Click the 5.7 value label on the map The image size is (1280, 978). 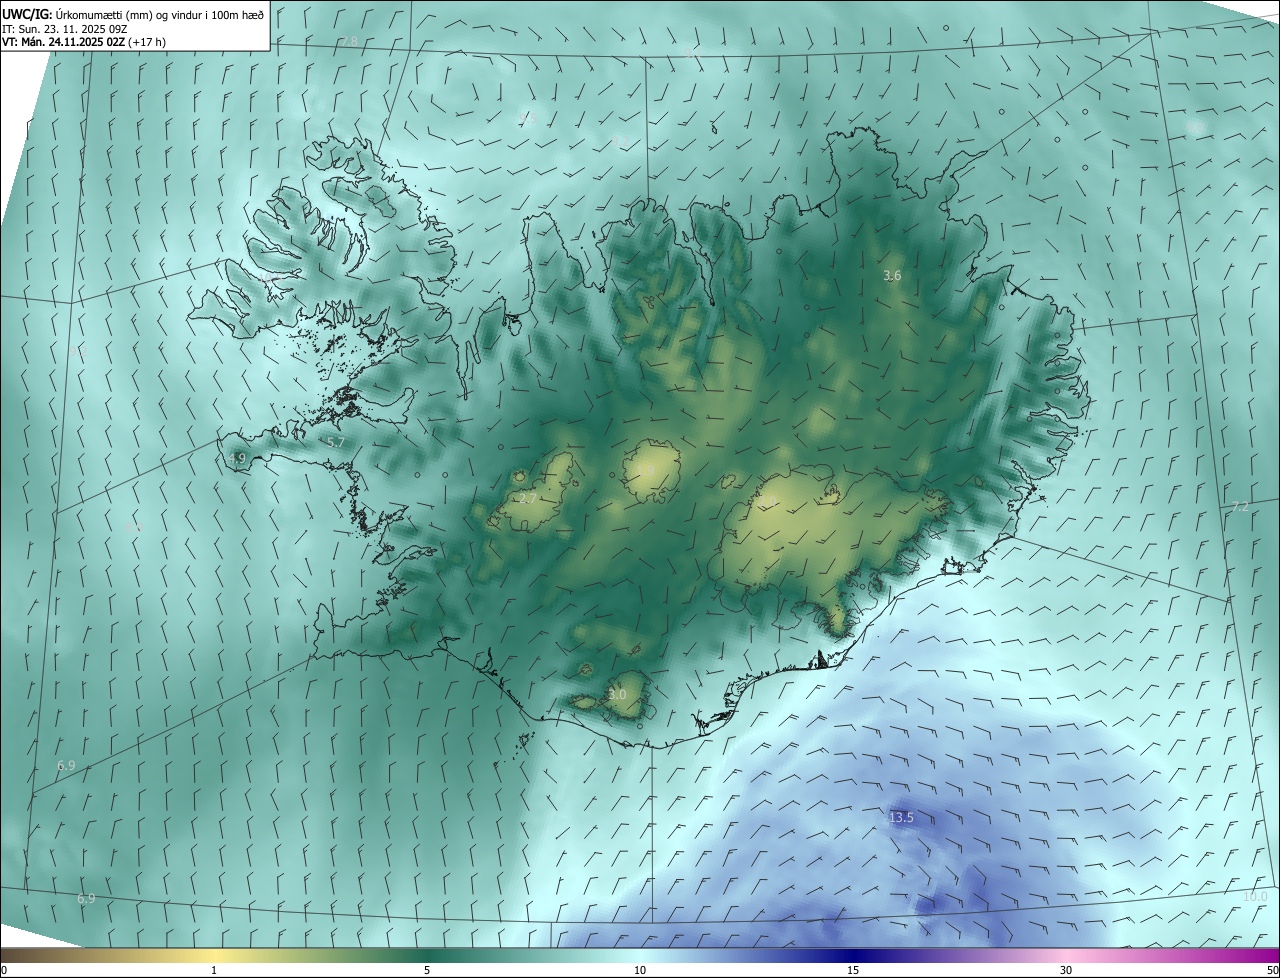(x=336, y=442)
